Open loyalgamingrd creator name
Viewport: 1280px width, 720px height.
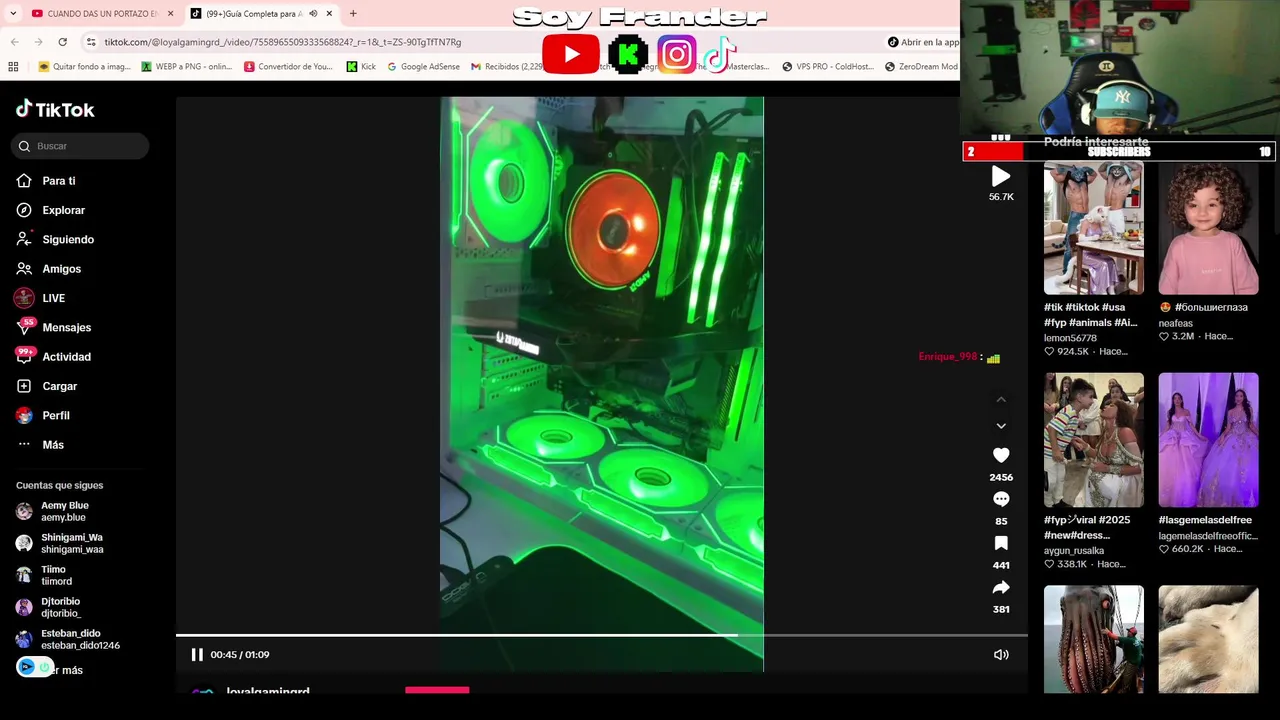click(268, 691)
